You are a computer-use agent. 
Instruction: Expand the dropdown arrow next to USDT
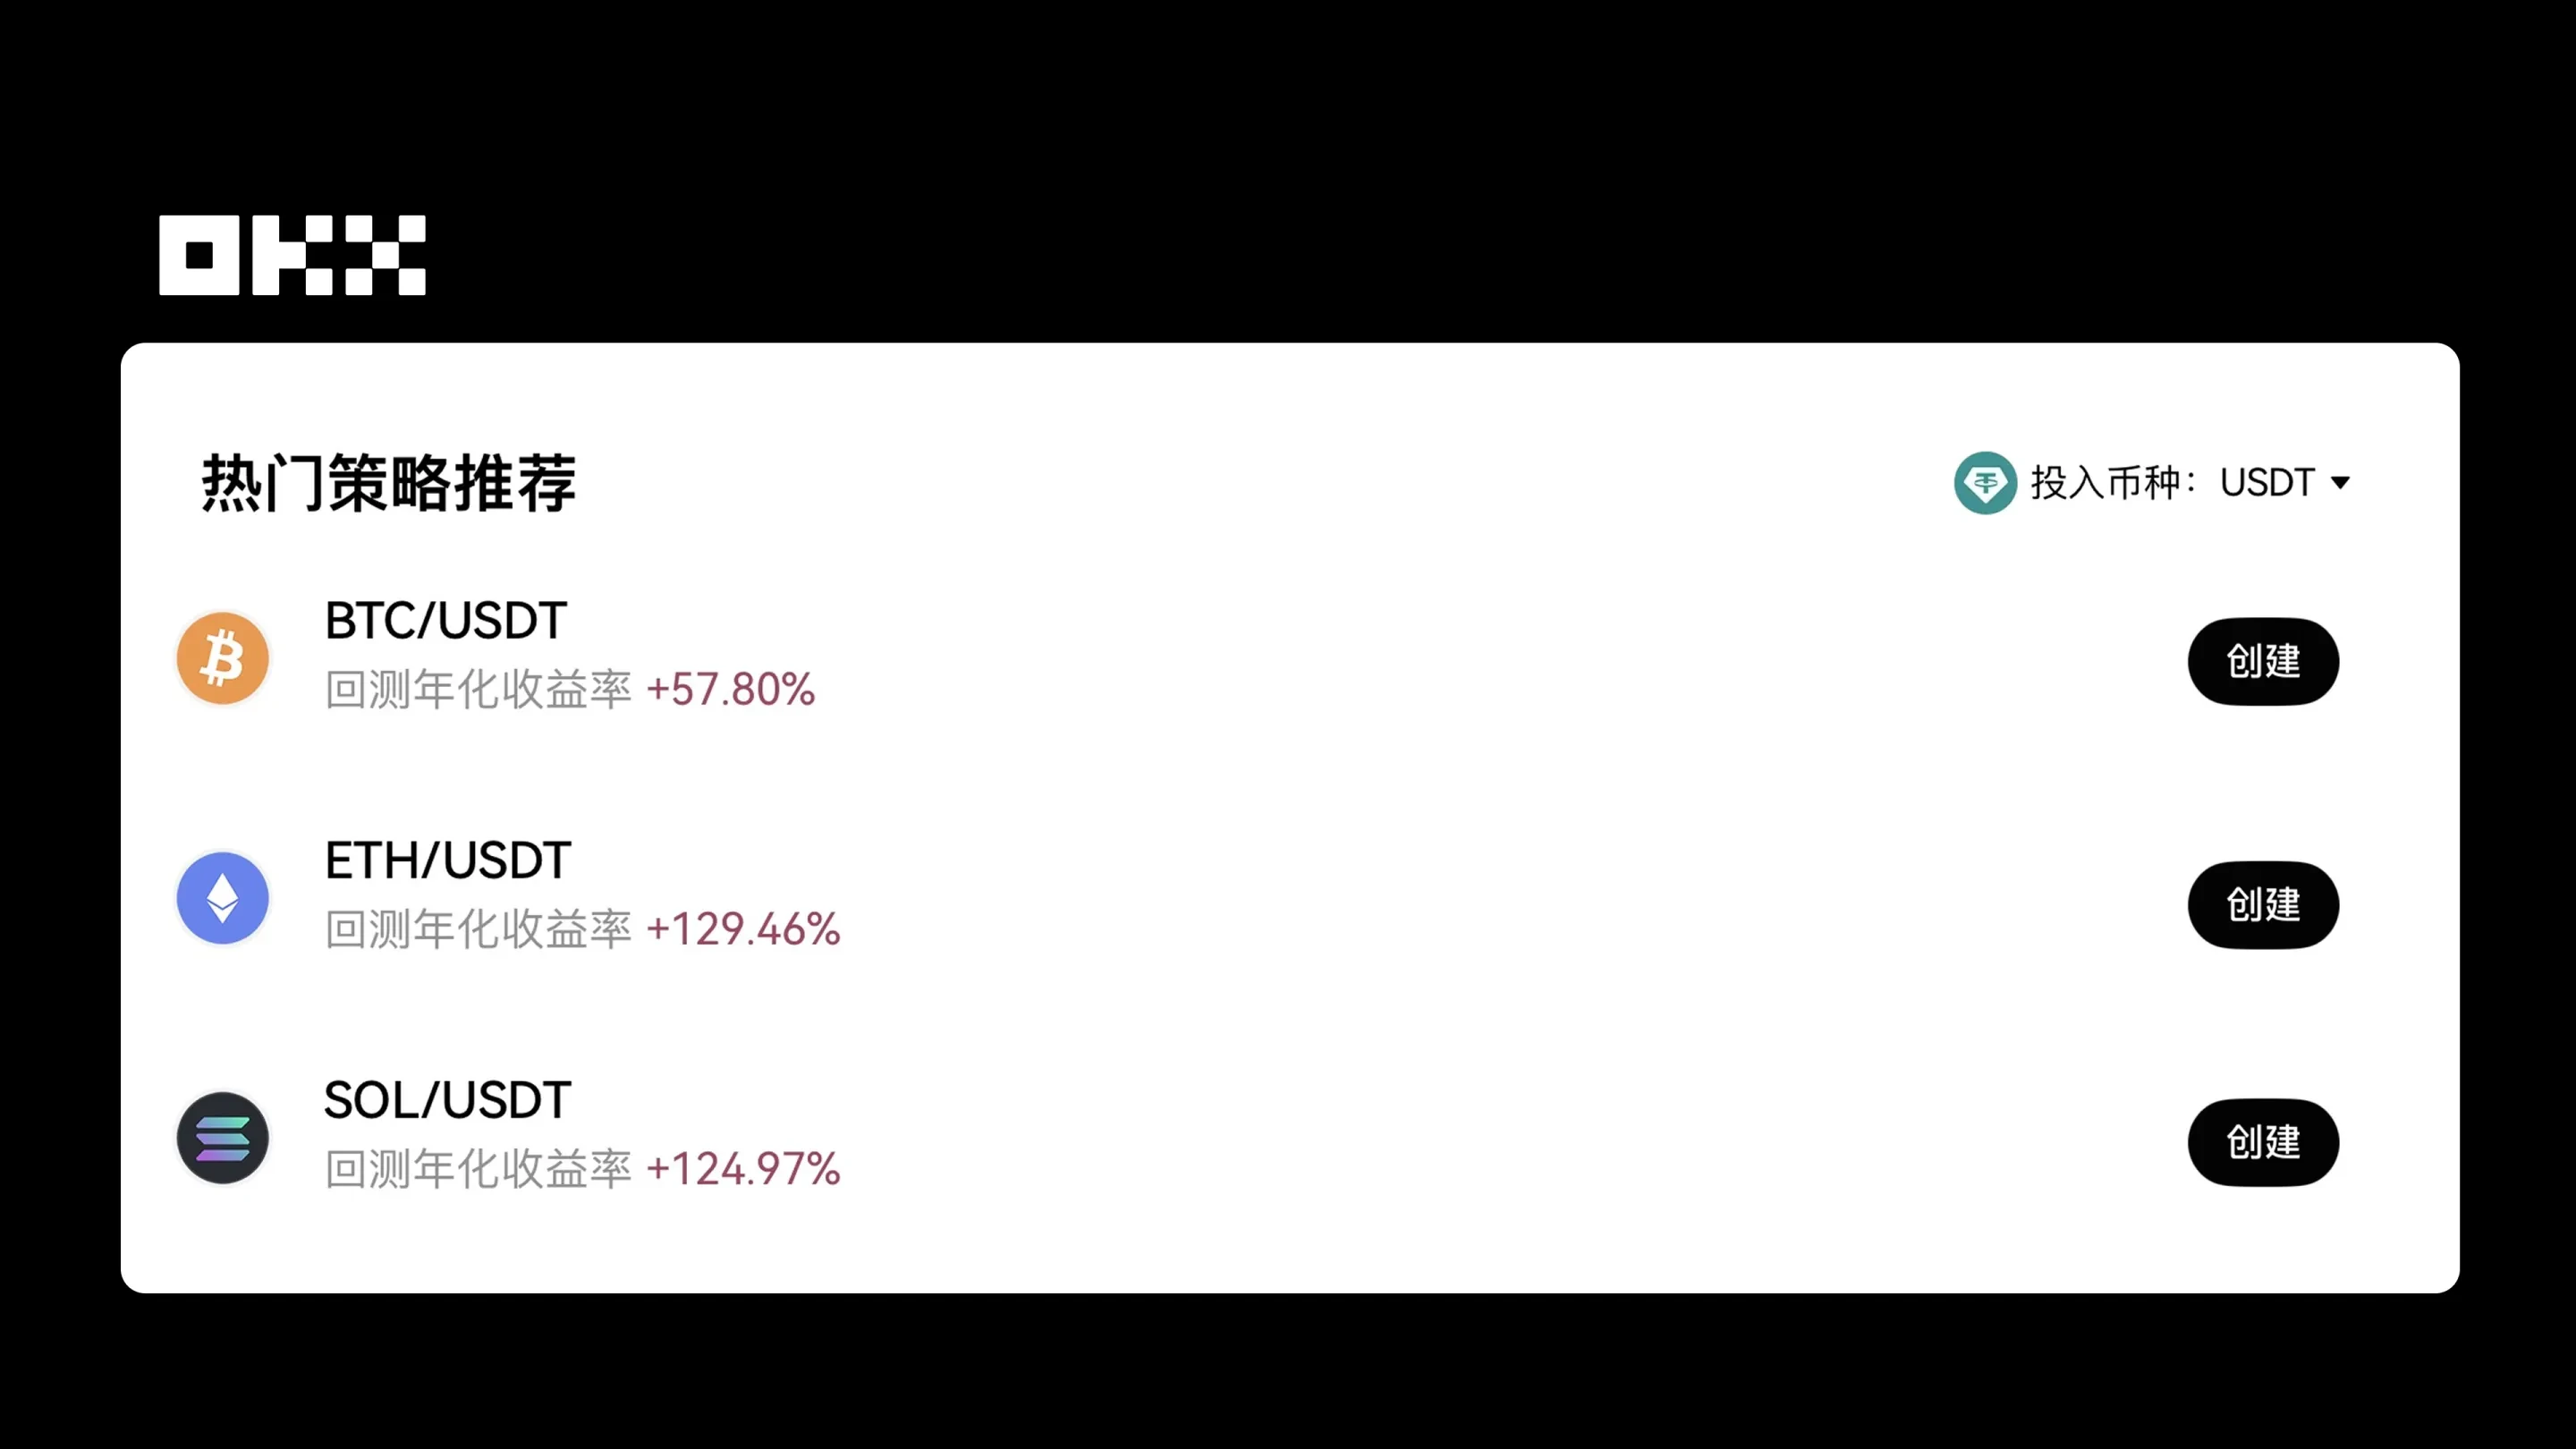click(x=2340, y=483)
